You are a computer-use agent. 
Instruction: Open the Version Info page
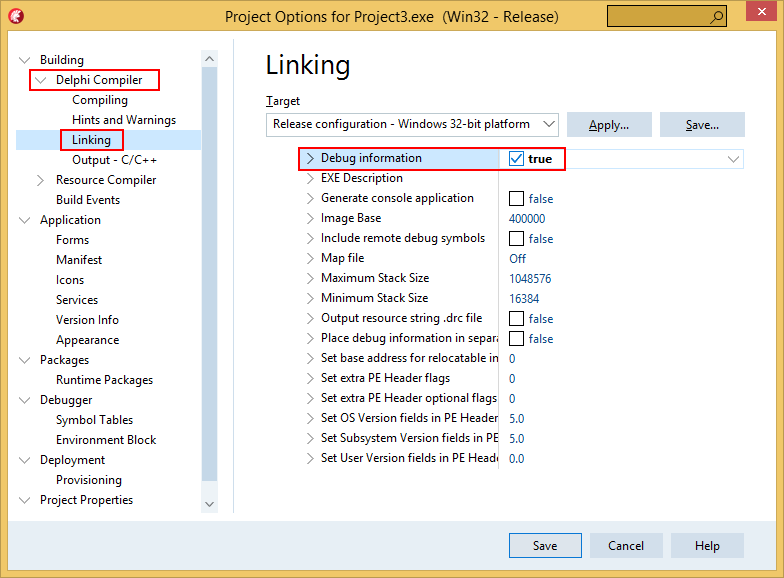(88, 320)
